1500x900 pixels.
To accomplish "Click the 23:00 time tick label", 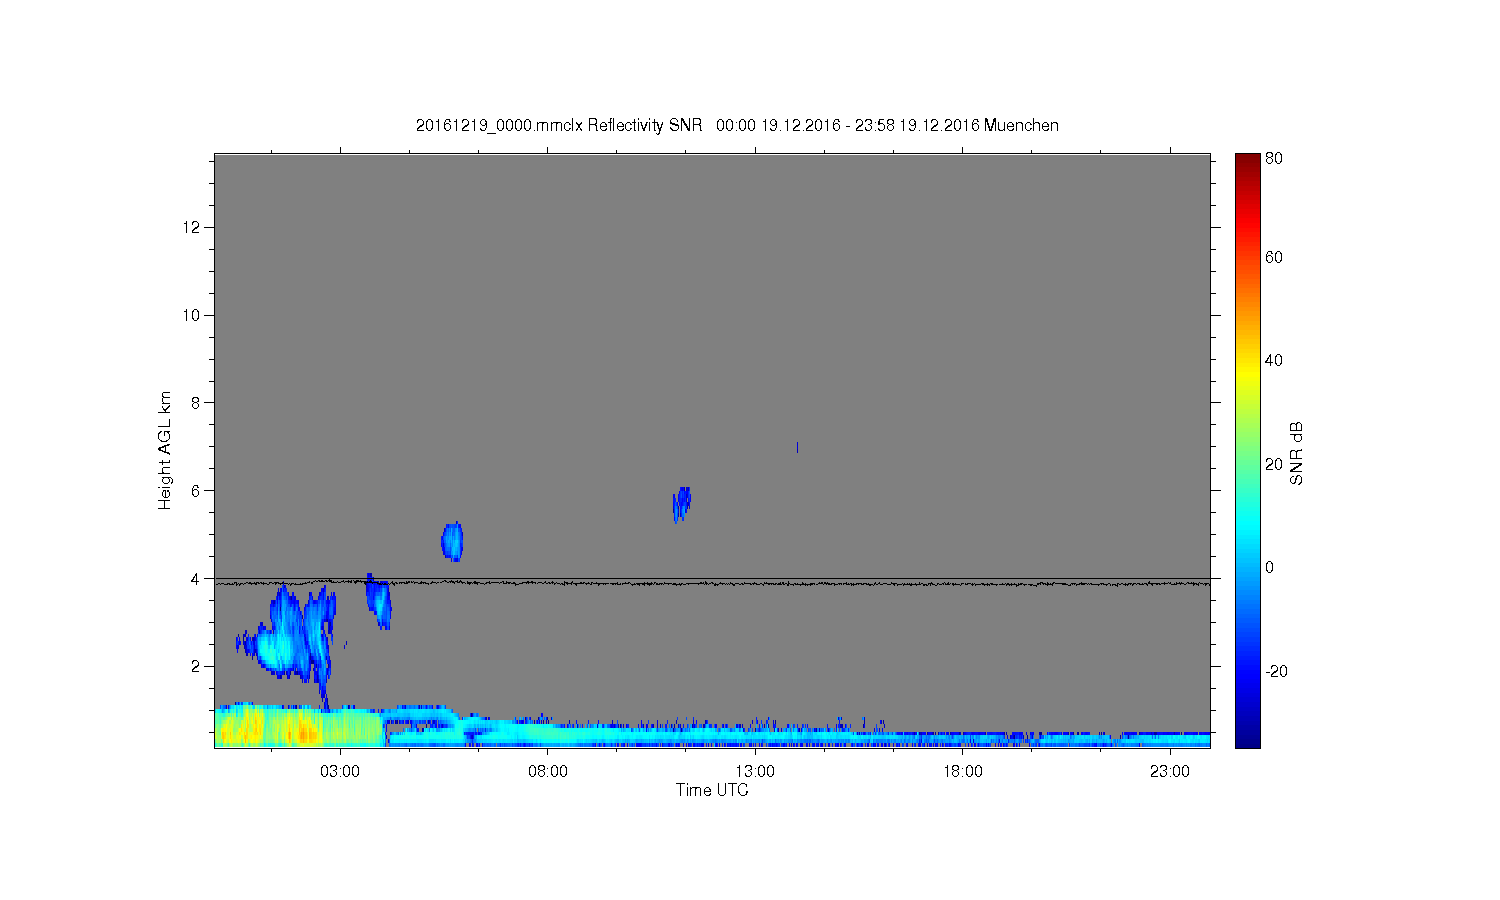I will 1170,772.
